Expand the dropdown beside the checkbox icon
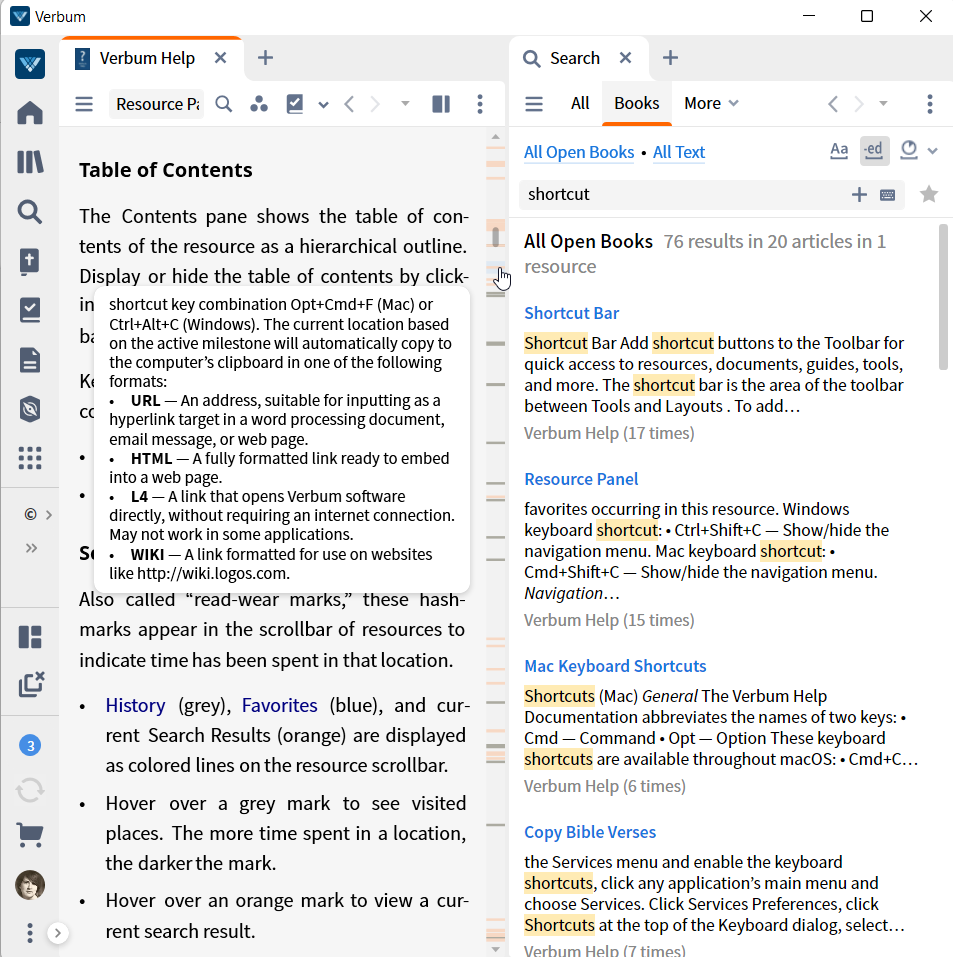 pyautogui.click(x=324, y=105)
